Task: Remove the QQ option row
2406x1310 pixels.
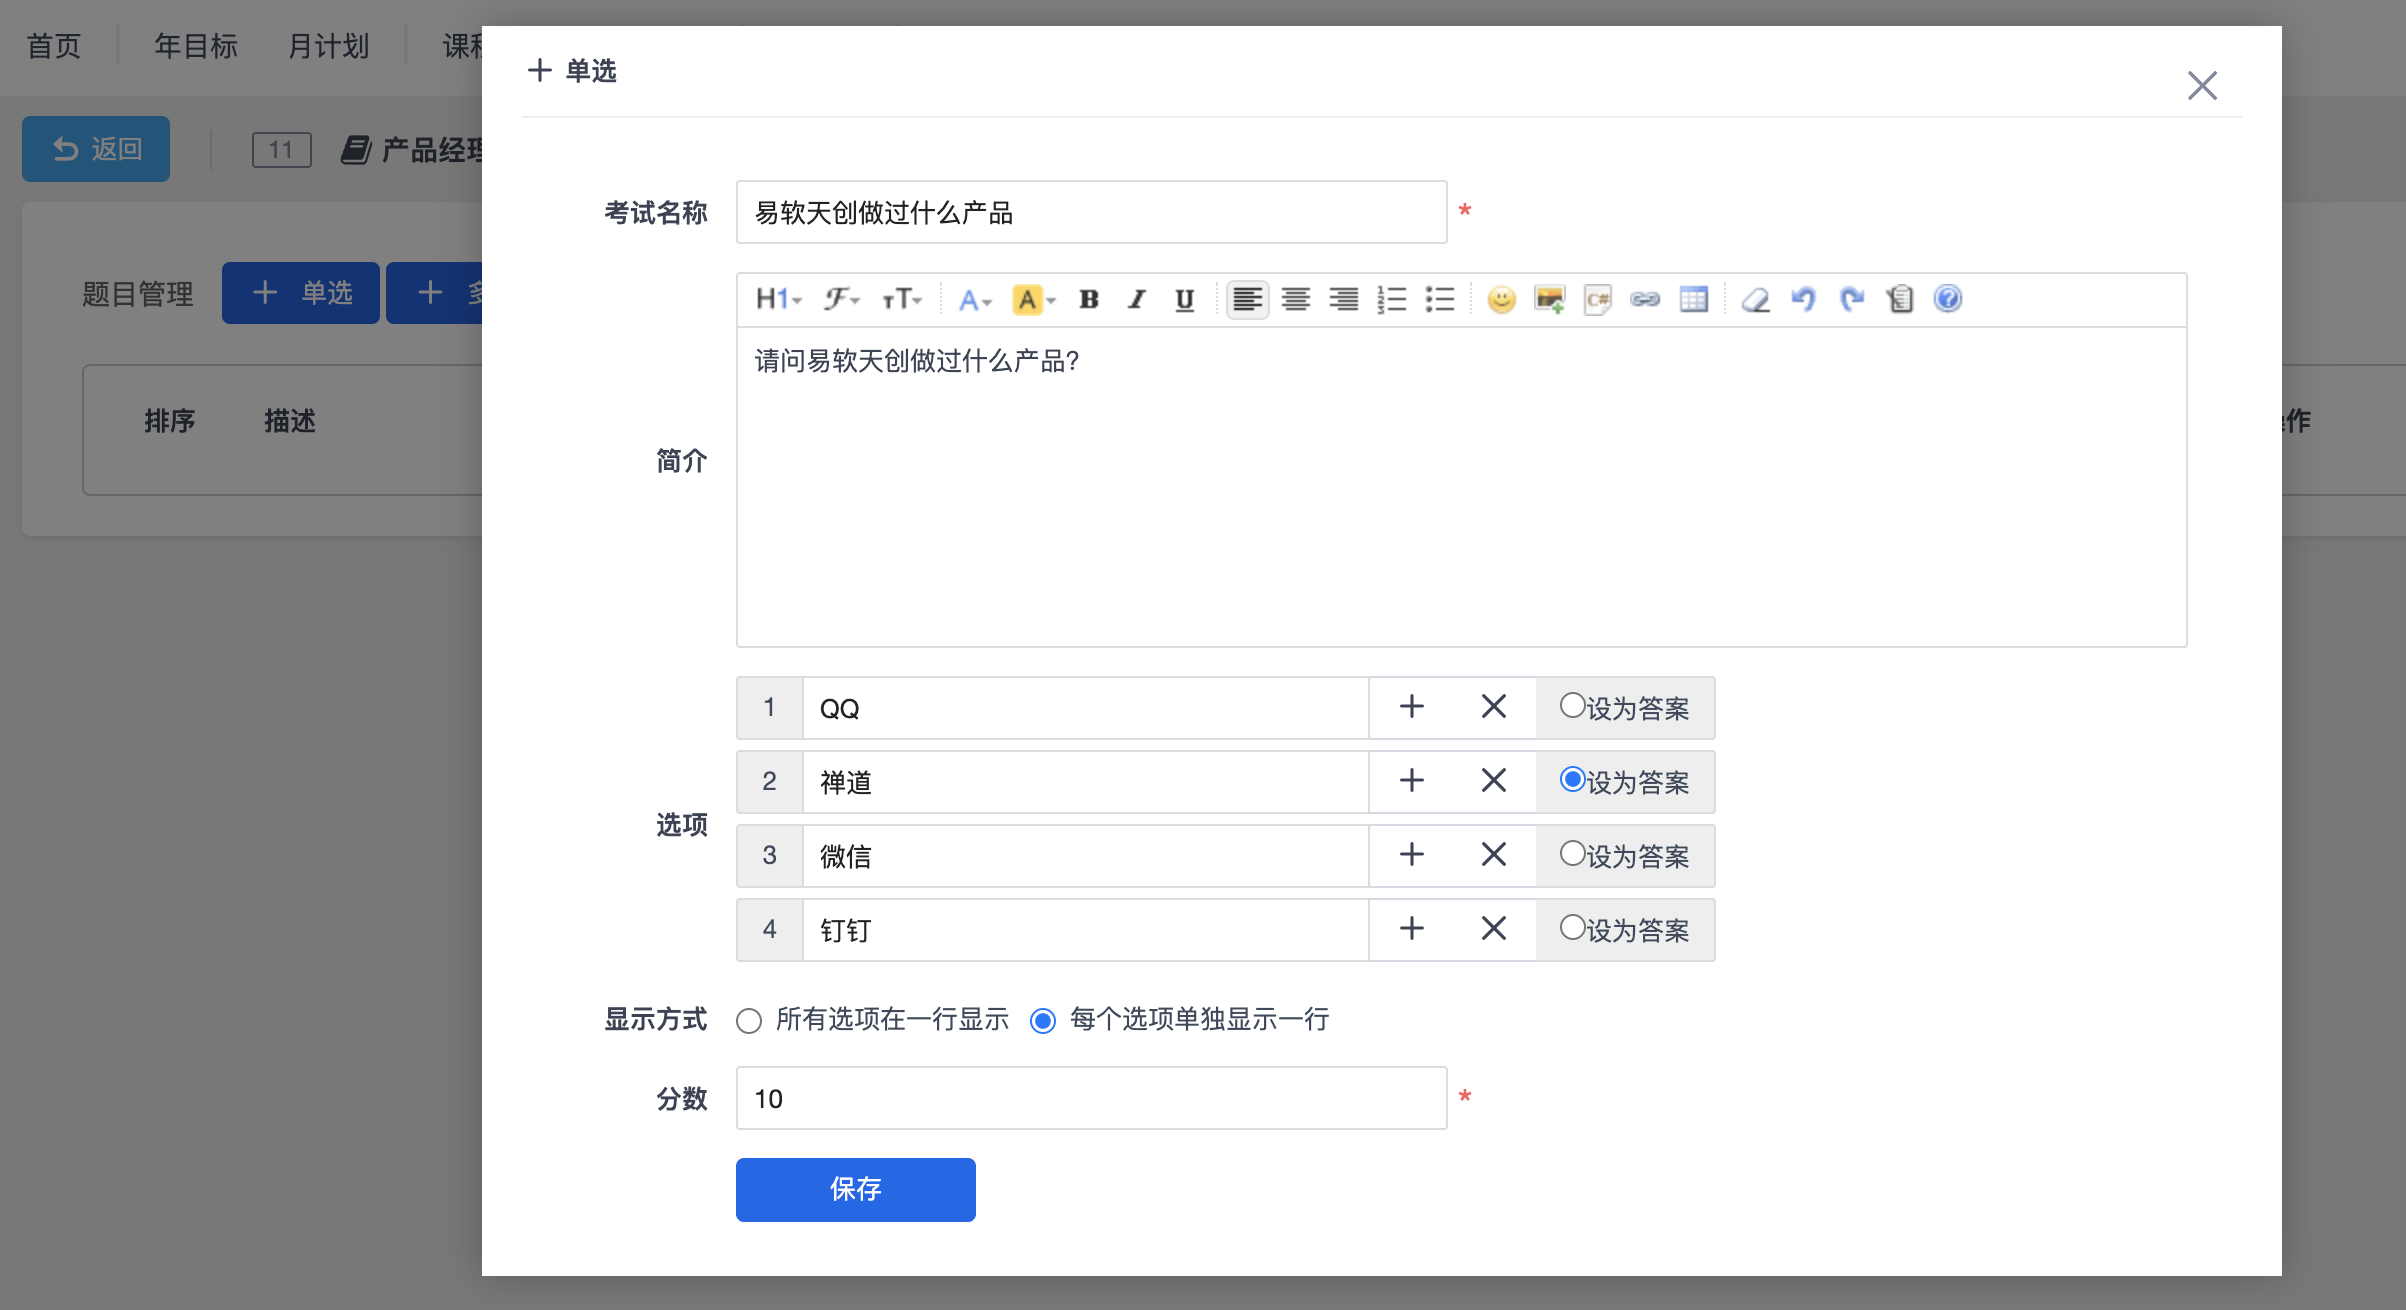Action: pos(1494,707)
